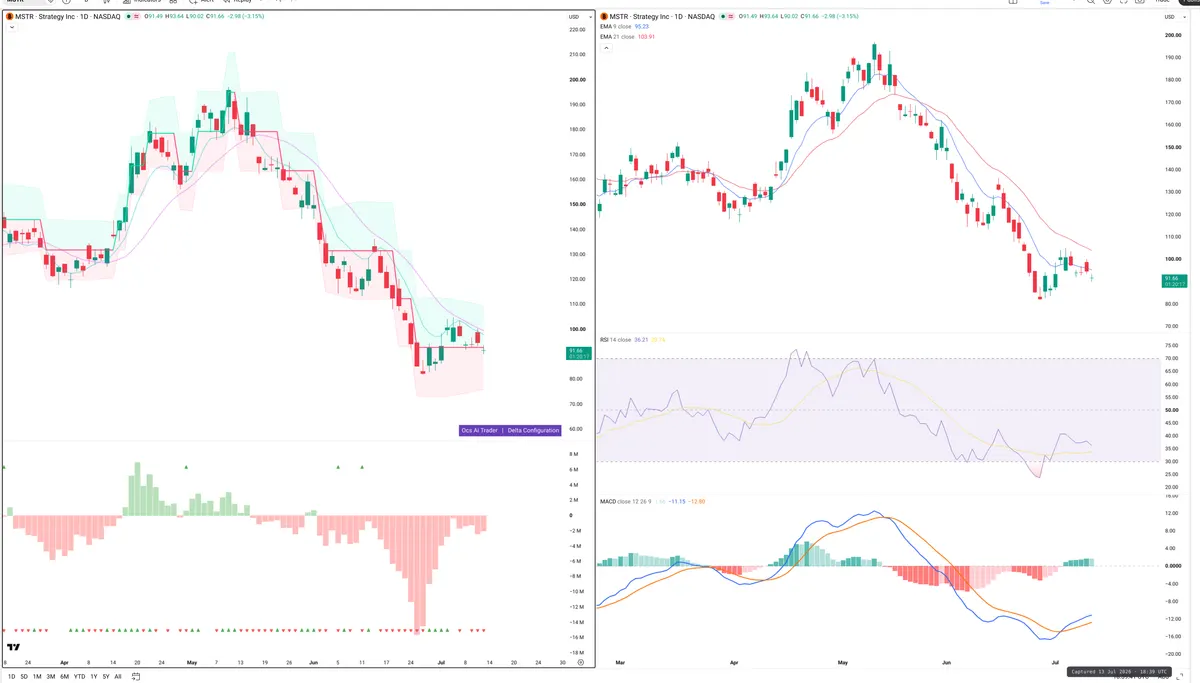The image size is (1200, 683).
Task: Select RSI 14 close legend entry
Action: pyautogui.click(x=616, y=340)
